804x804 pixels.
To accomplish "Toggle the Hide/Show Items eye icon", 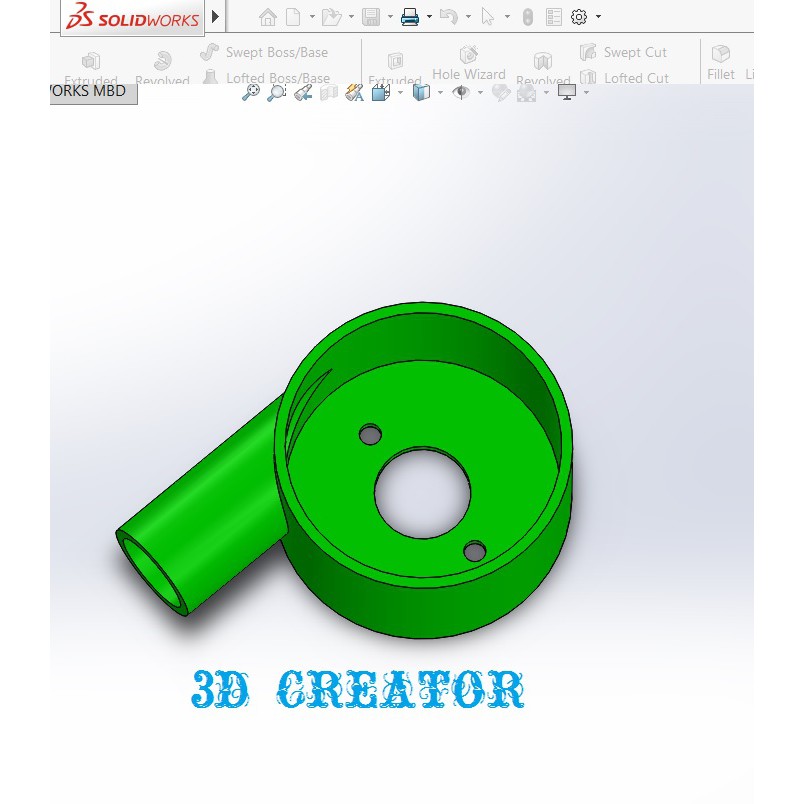I will [461, 93].
